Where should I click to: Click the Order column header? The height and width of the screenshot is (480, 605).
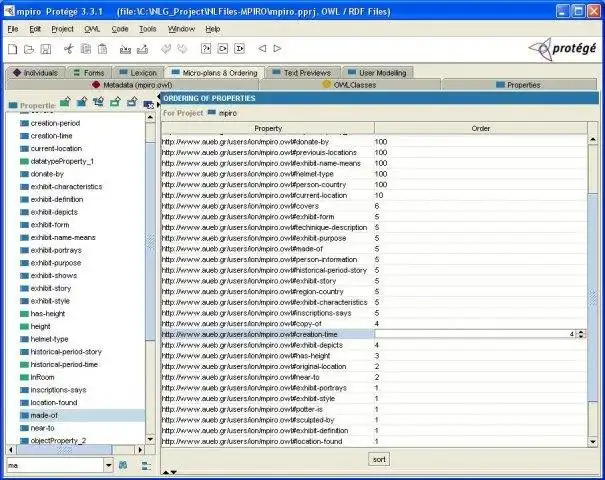click(x=480, y=128)
